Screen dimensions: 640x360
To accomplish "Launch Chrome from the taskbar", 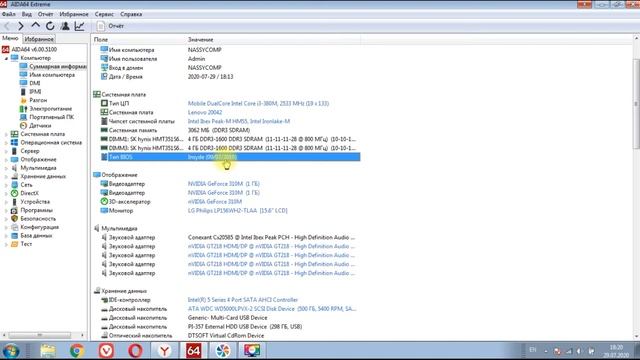I will coord(77,351).
